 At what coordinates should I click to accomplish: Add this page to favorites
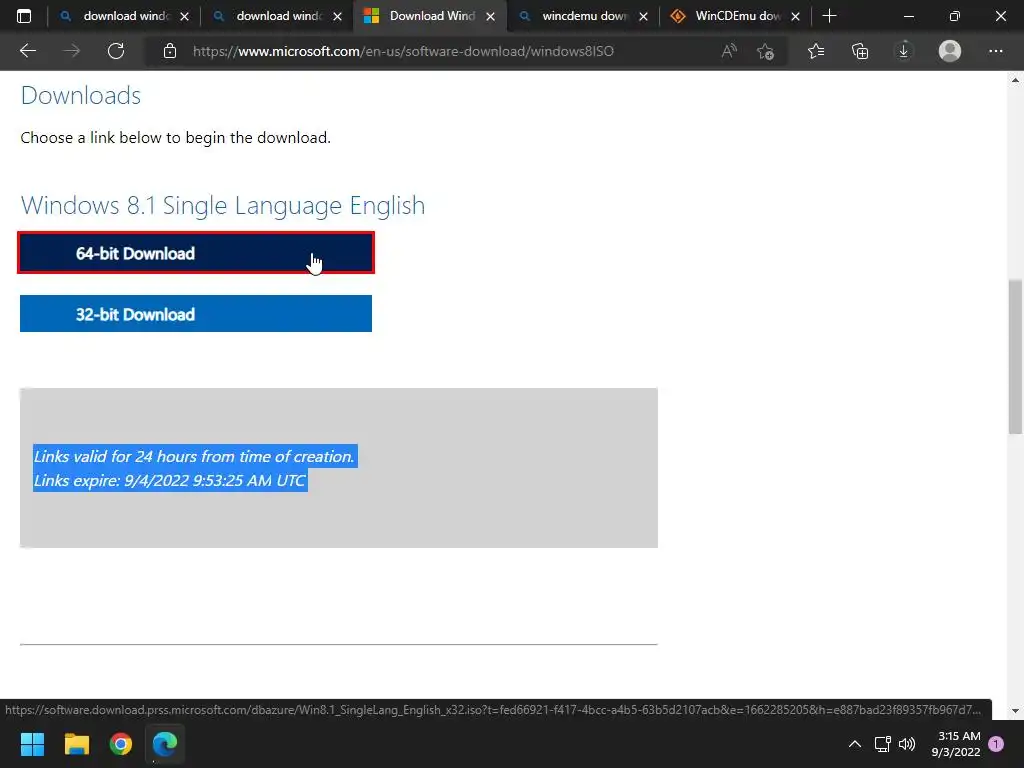tap(765, 51)
